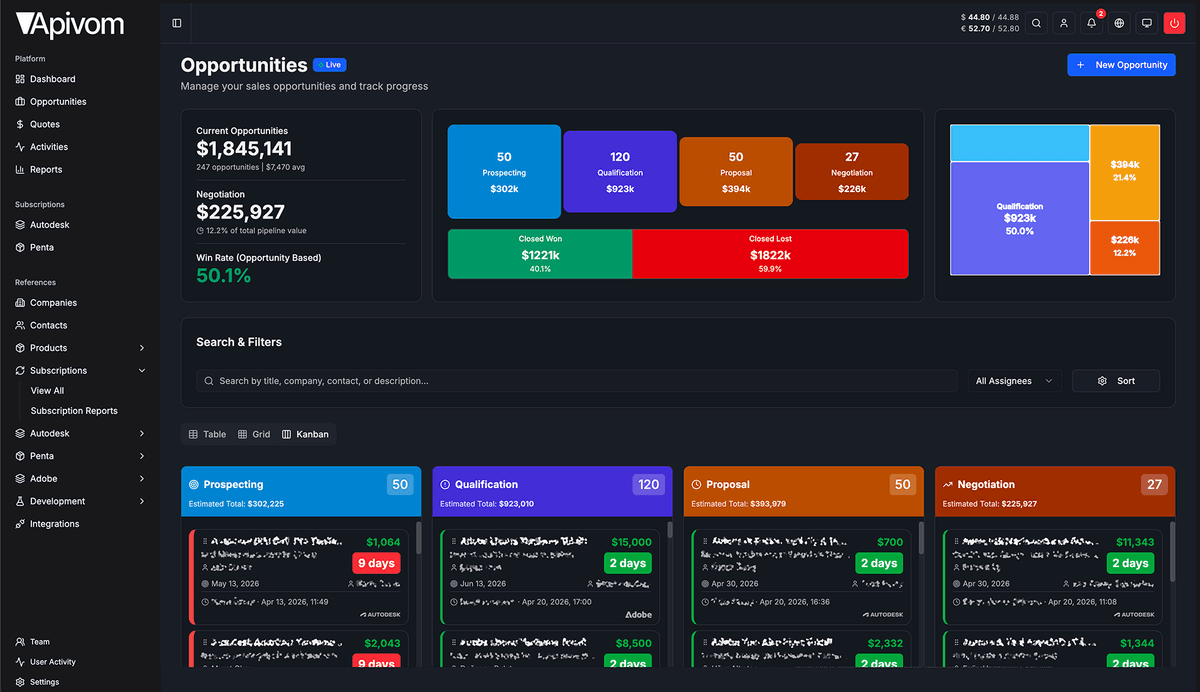Image resolution: width=1200 pixels, height=692 pixels.
Task: Click the Companies building icon
Action: (x=20, y=303)
